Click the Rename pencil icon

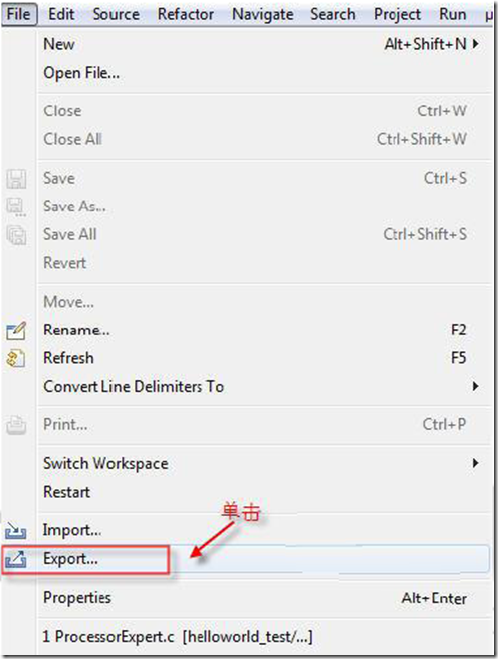point(16,330)
